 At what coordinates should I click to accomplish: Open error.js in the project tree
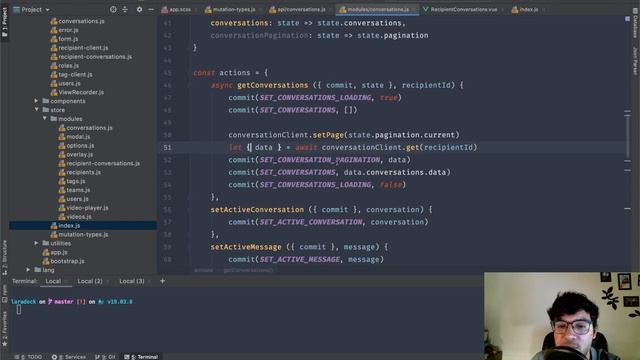tap(68, 30)
